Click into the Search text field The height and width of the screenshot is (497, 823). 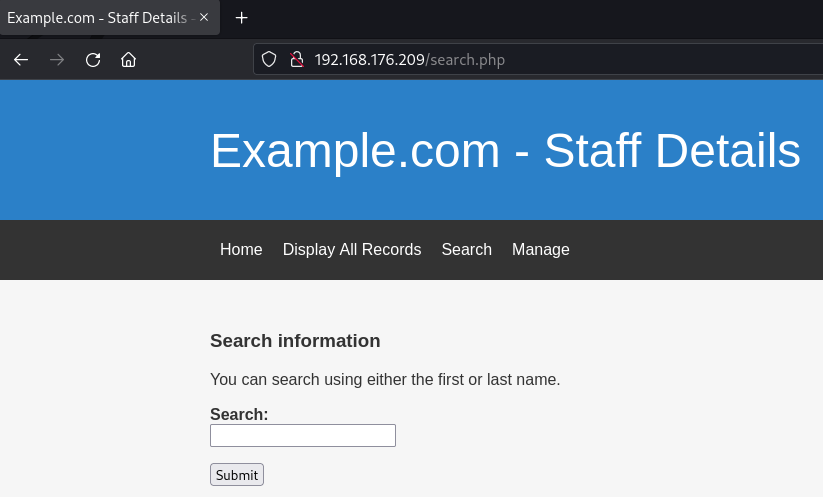[x=302, y=436]
